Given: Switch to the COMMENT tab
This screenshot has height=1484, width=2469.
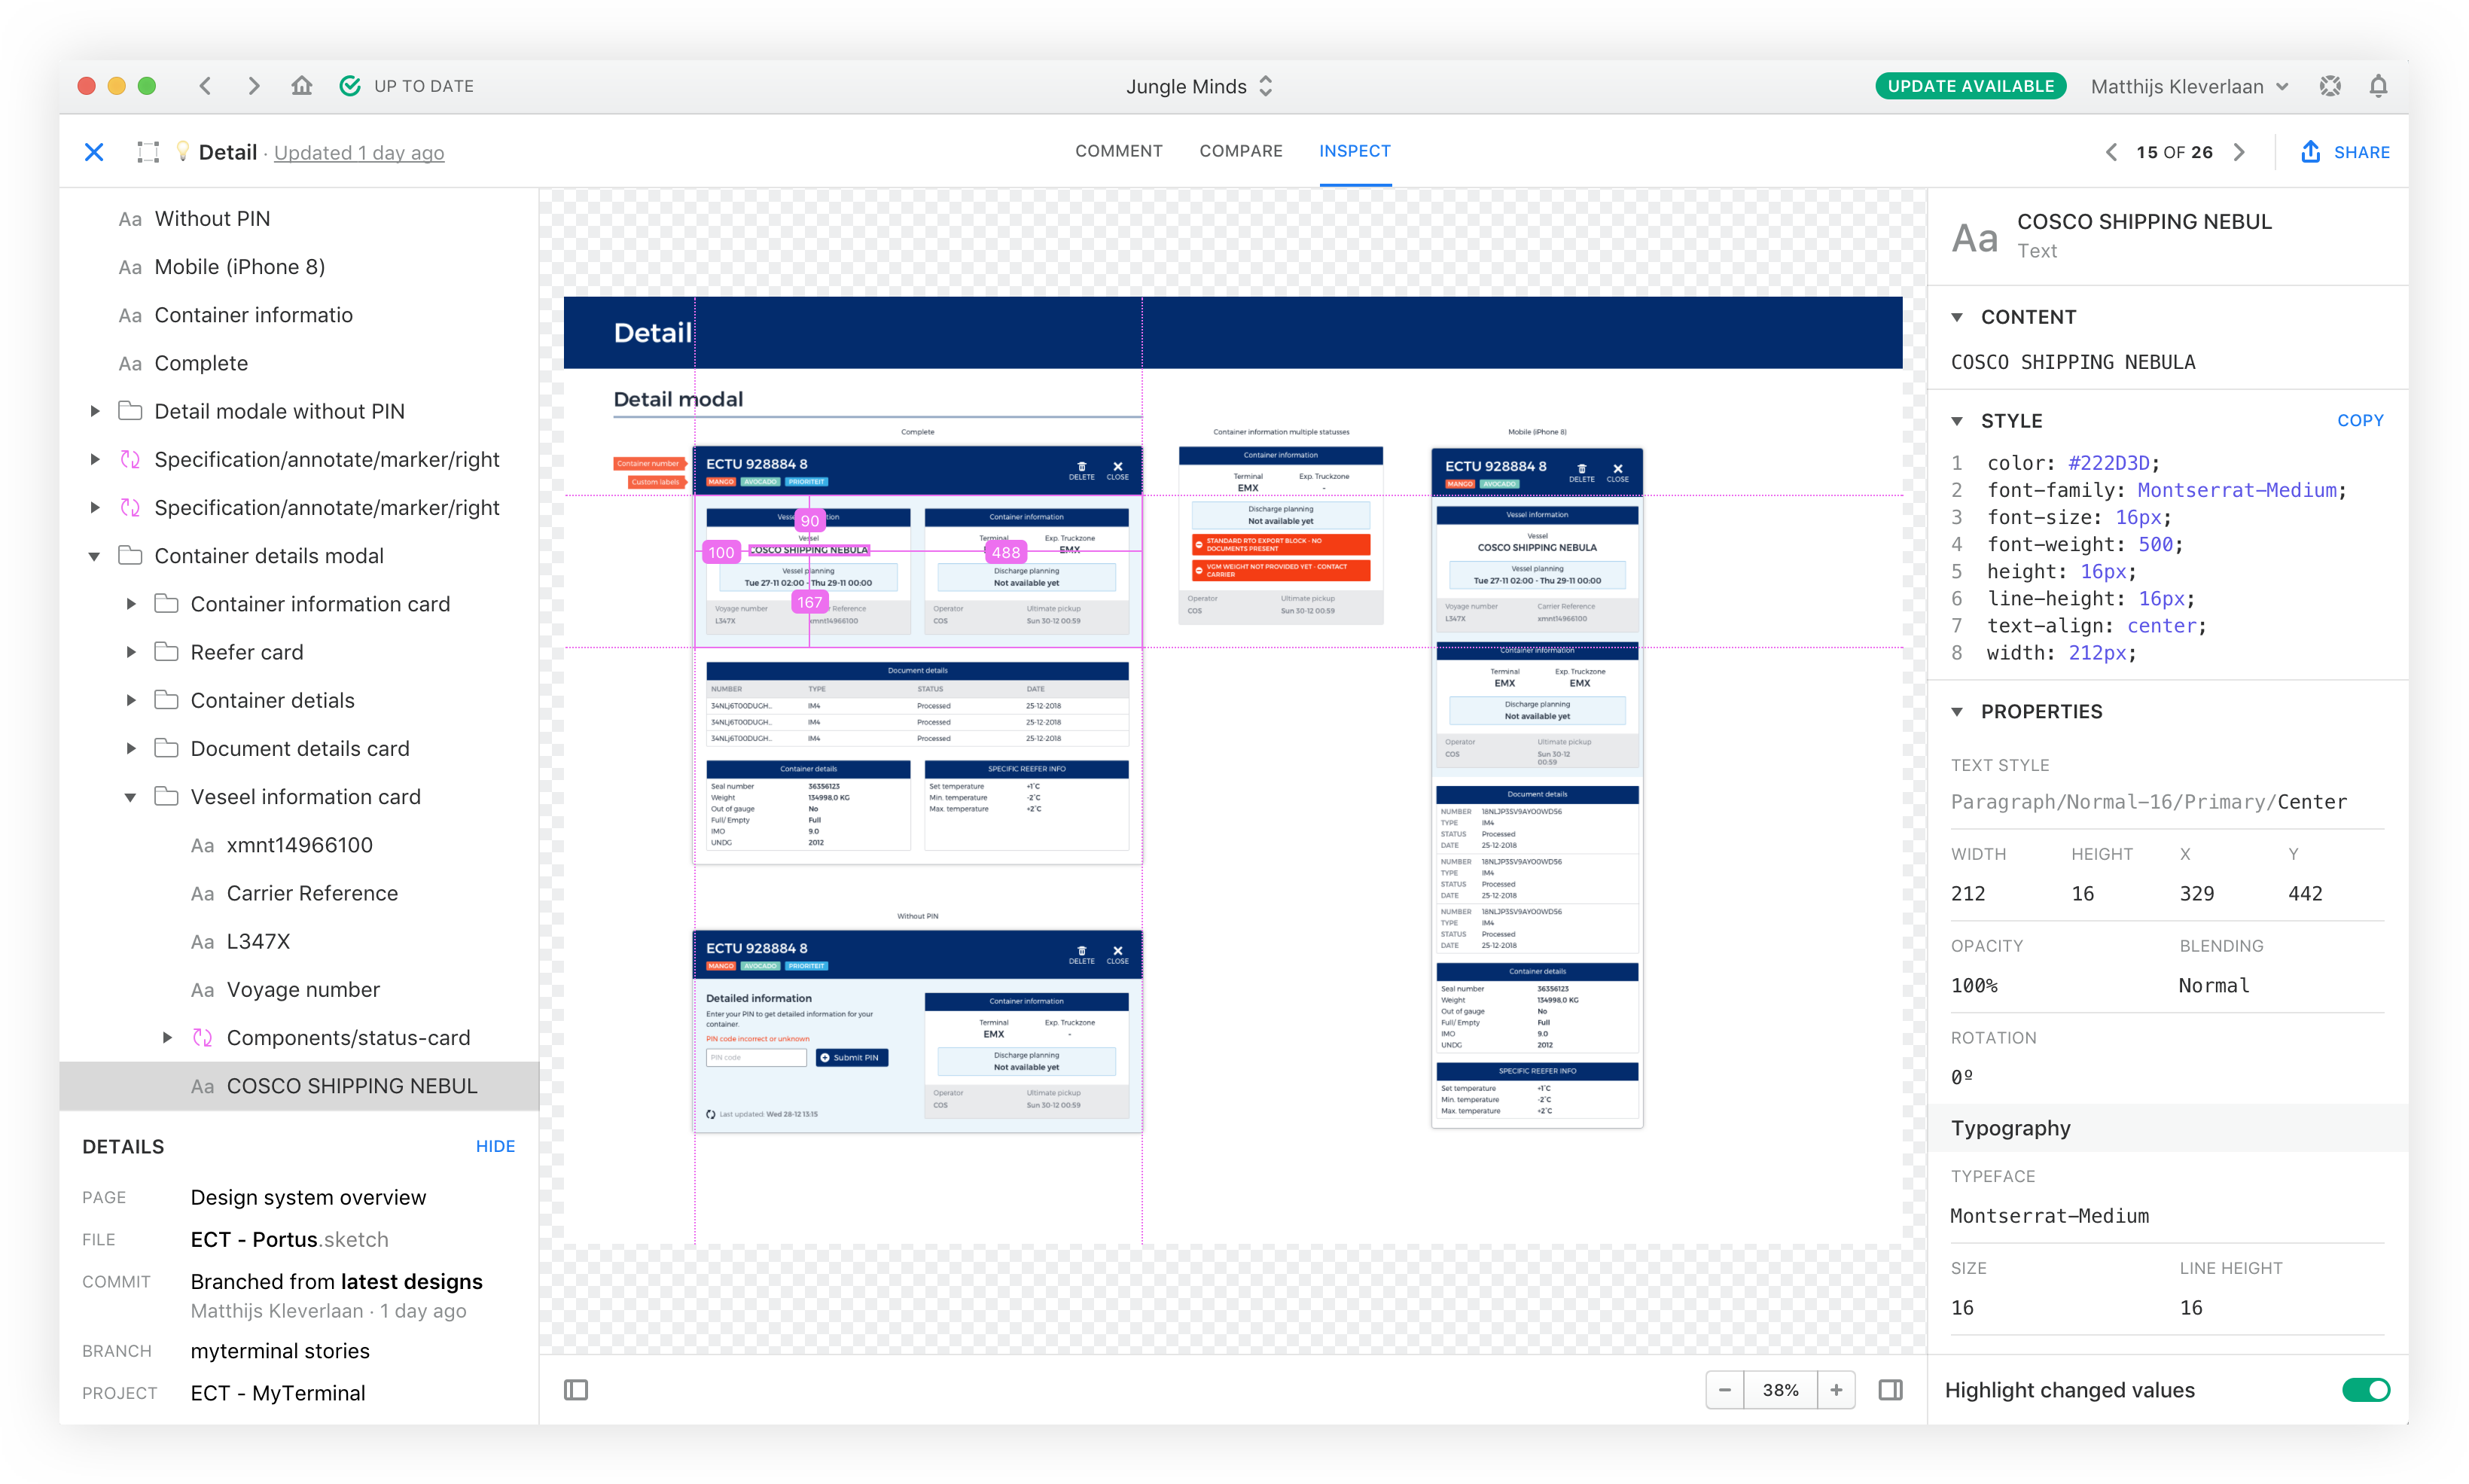Looking at the screenshot, I should pyautogui.click(x=1118, y=151).
